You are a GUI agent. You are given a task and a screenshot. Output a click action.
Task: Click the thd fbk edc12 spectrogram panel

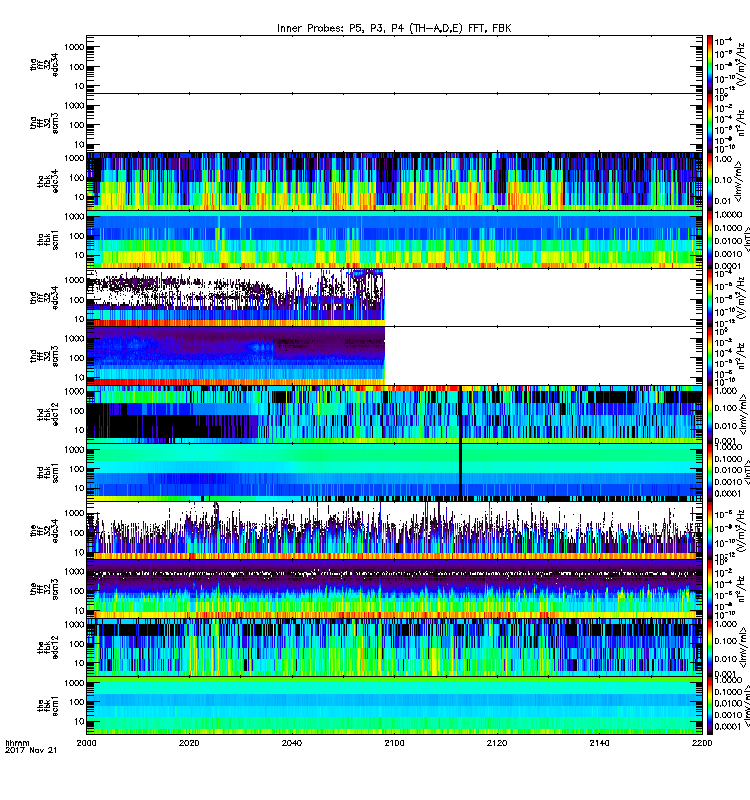(x=394, y=414)
